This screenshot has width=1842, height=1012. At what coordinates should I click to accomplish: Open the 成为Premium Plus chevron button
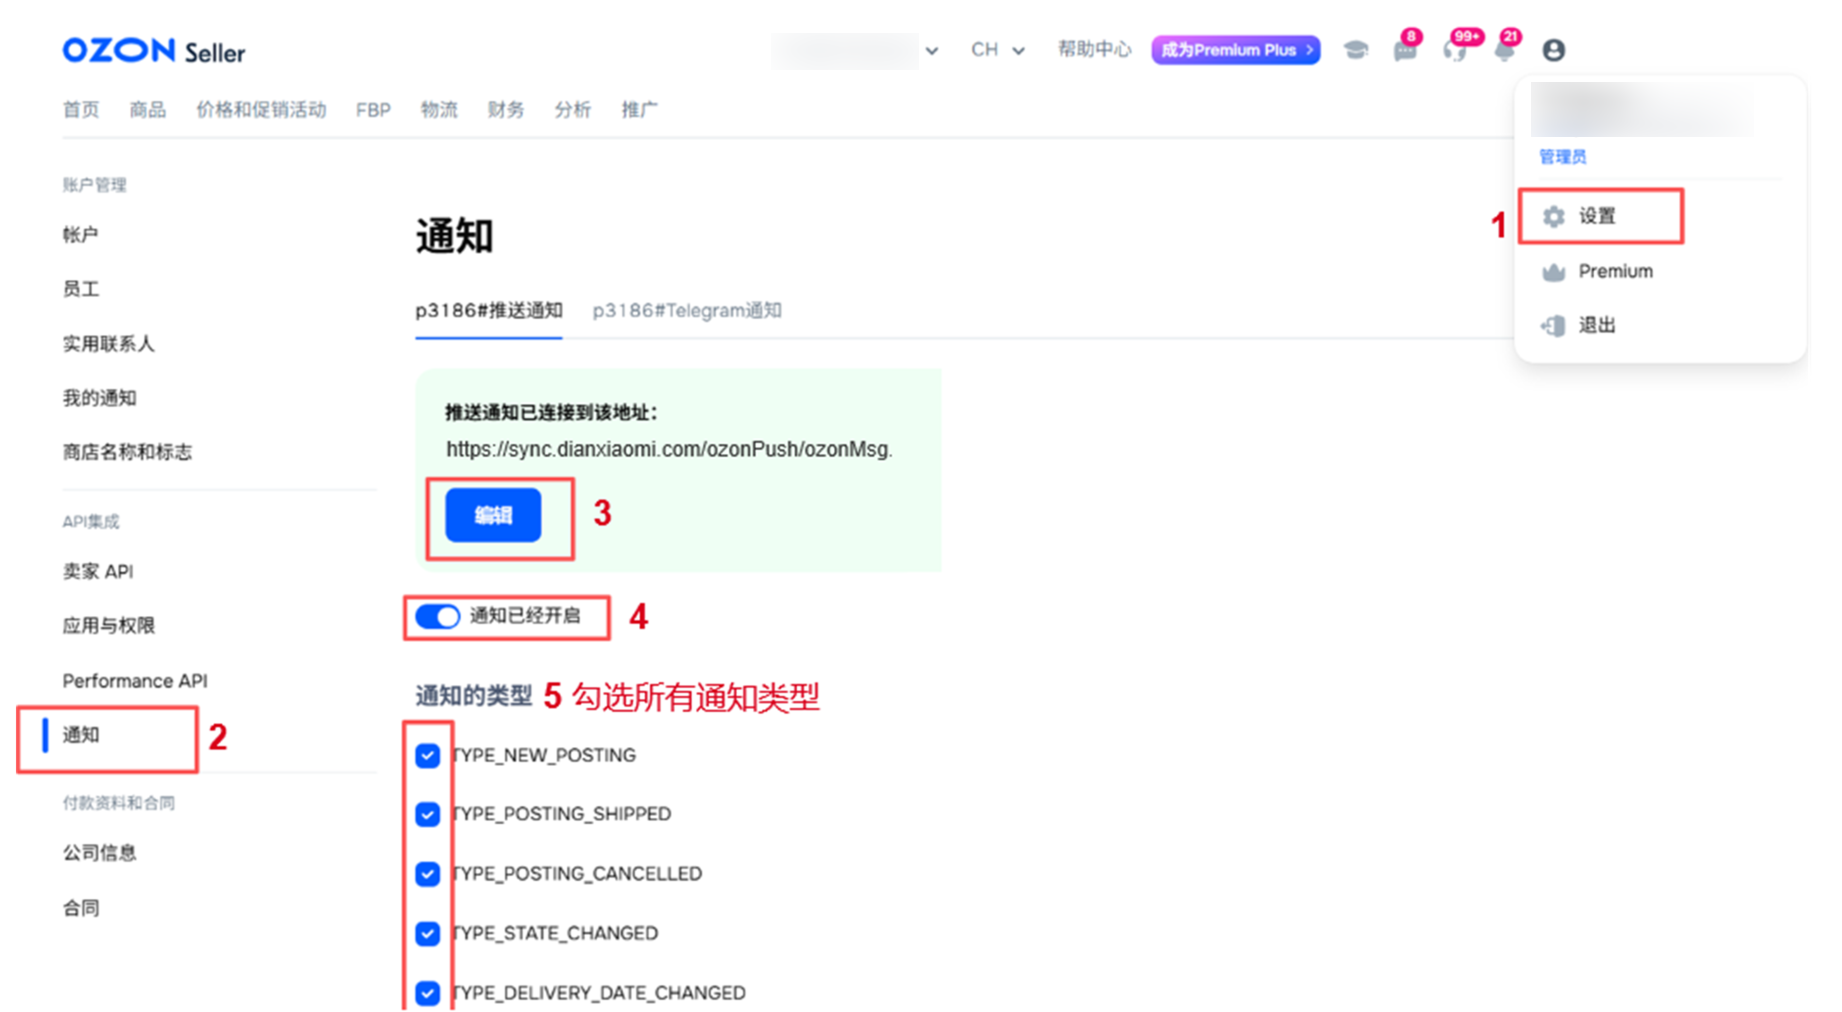pos(1235,50)
